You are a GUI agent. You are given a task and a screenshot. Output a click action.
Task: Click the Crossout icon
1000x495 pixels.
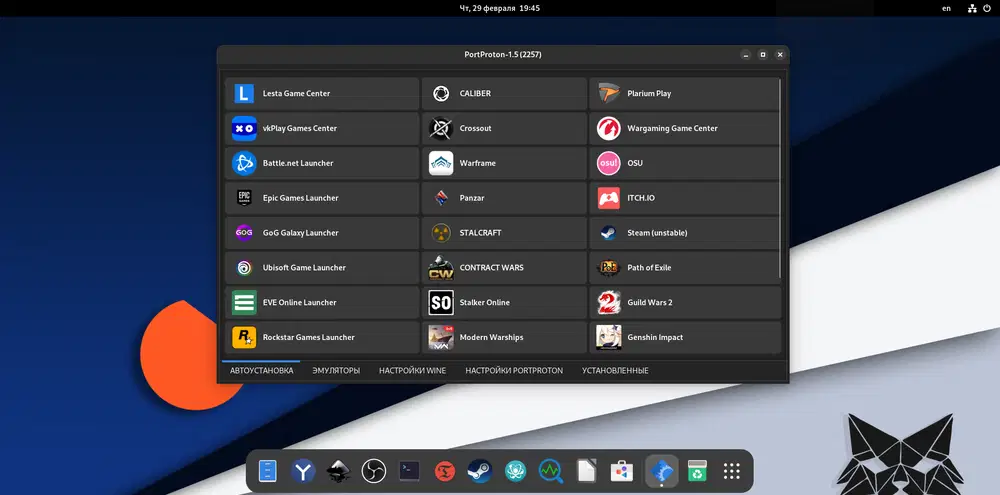pyautogui.click(x=441, y=128)
